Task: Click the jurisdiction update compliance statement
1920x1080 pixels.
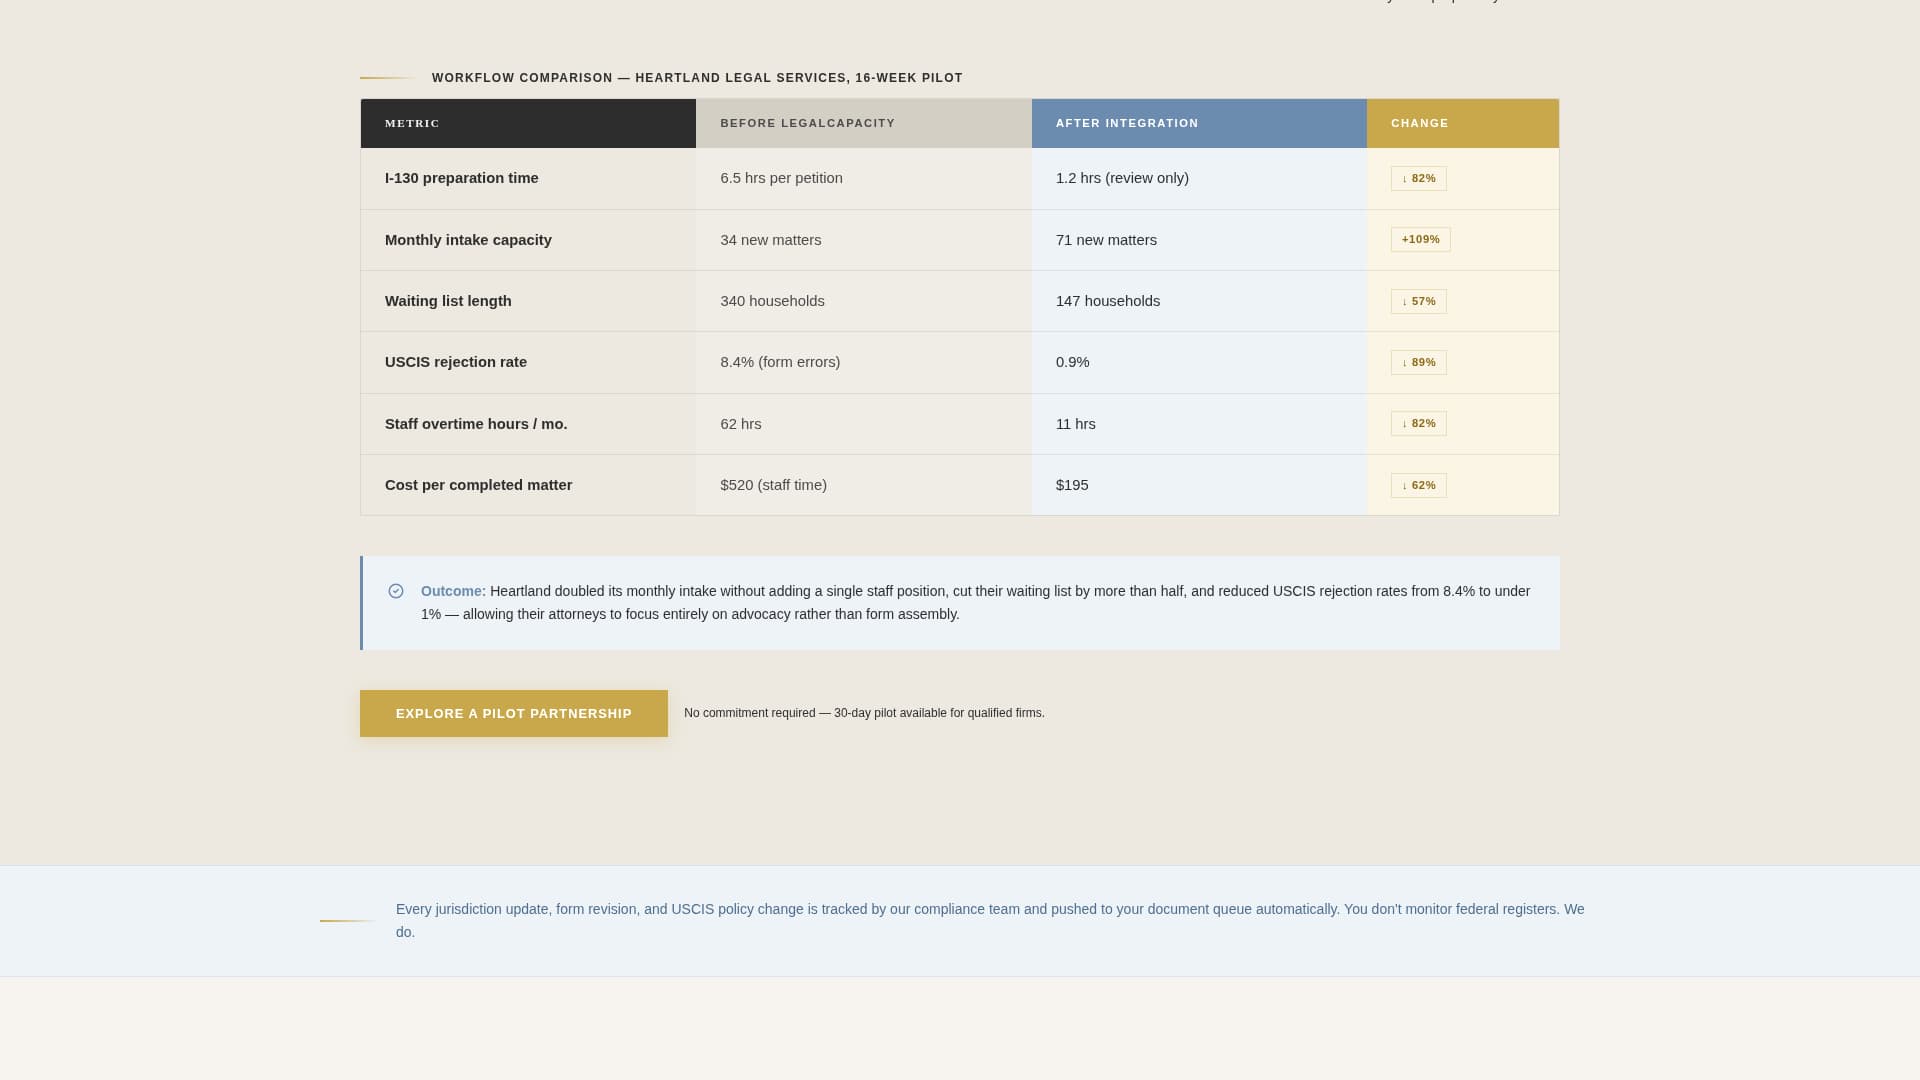Action: tap(990, 921)
